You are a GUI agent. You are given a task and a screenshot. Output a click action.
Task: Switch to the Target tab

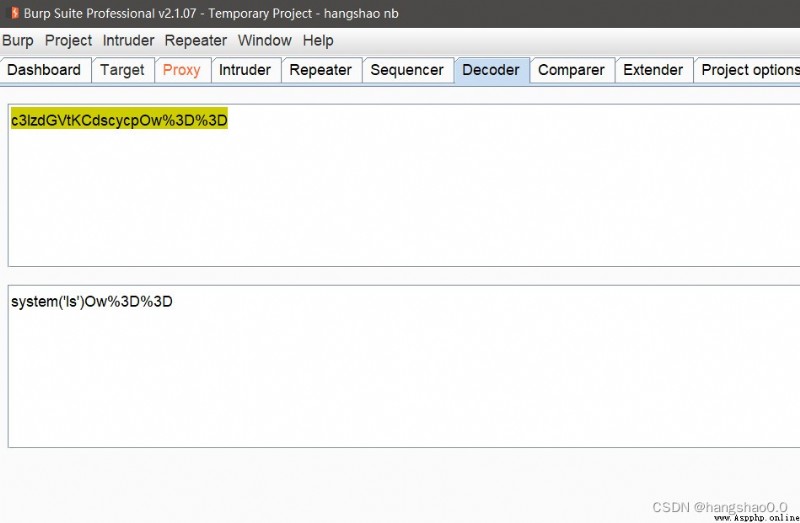122,70
